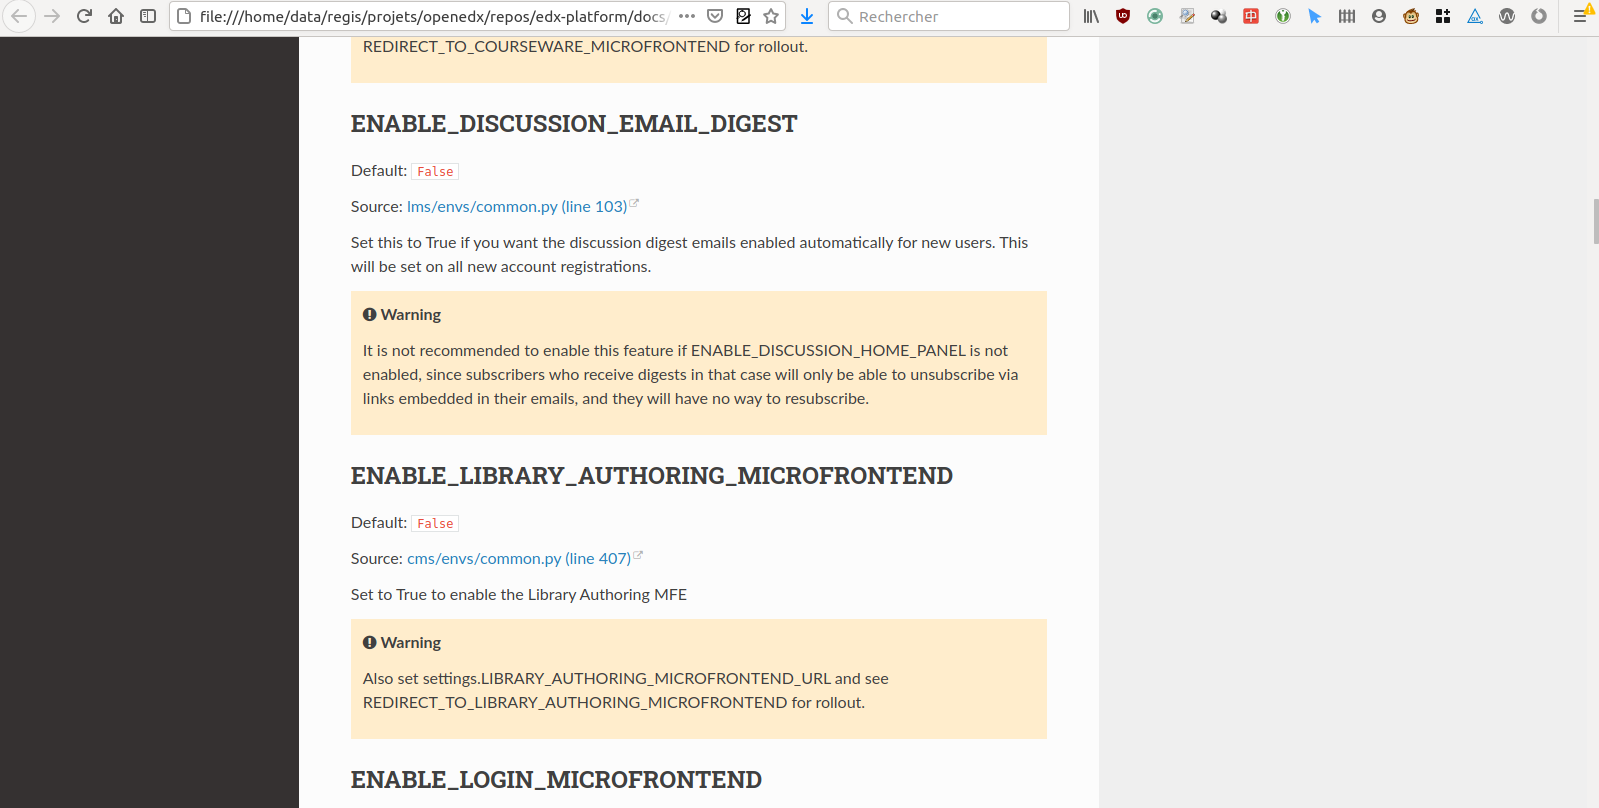Open the blue triangle extension icon
The width and height of the screenshot is (1599, 808).
tap(1475, 16)
